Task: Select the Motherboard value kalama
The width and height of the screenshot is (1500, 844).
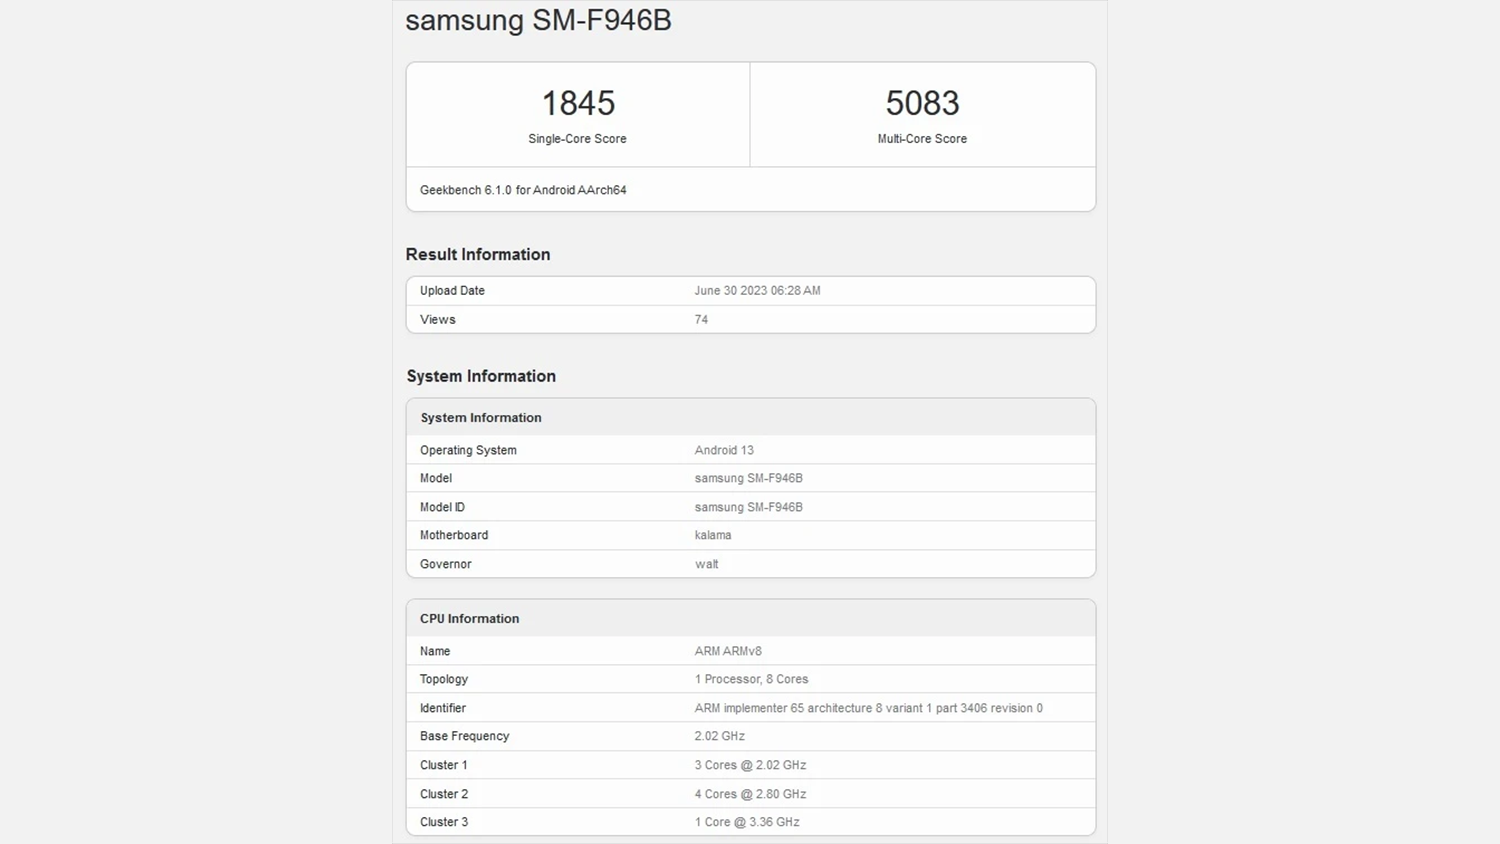Action: pos(713,535)
